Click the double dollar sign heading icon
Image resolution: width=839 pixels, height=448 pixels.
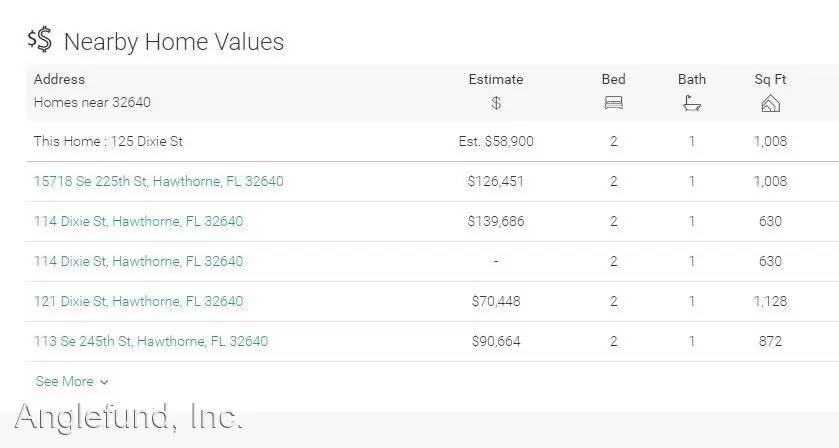point(40,40)
